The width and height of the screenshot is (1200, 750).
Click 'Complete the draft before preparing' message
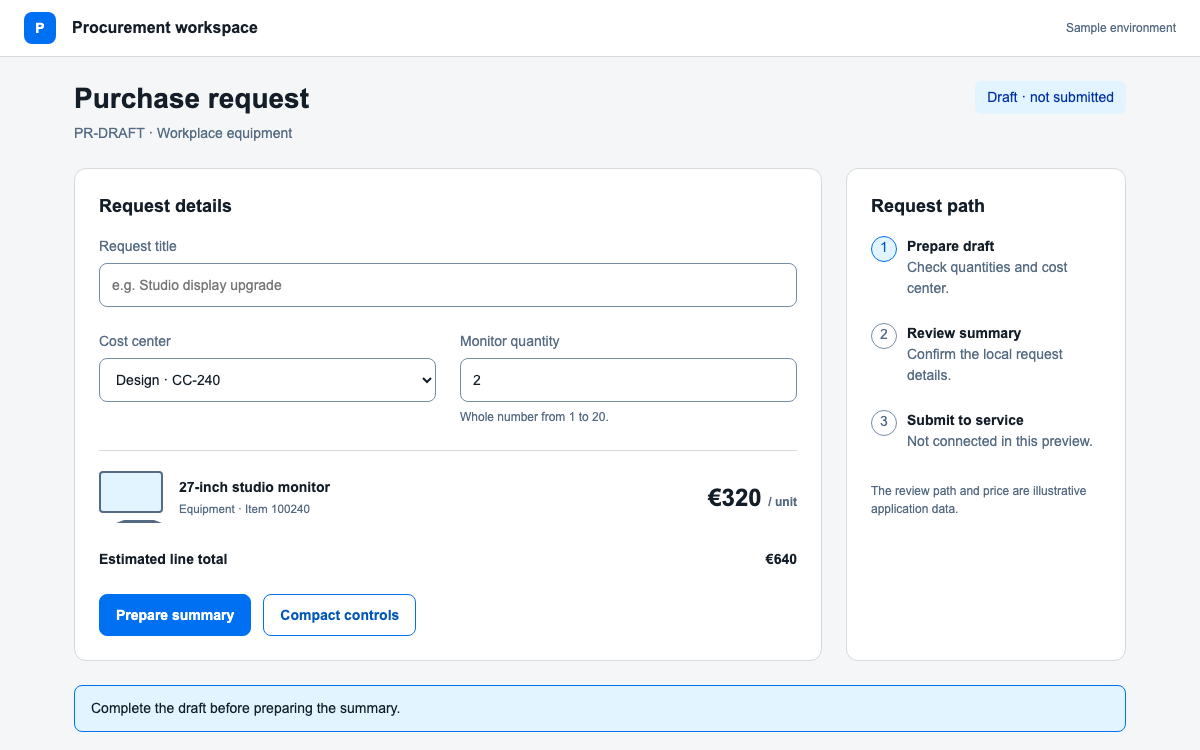245,708
